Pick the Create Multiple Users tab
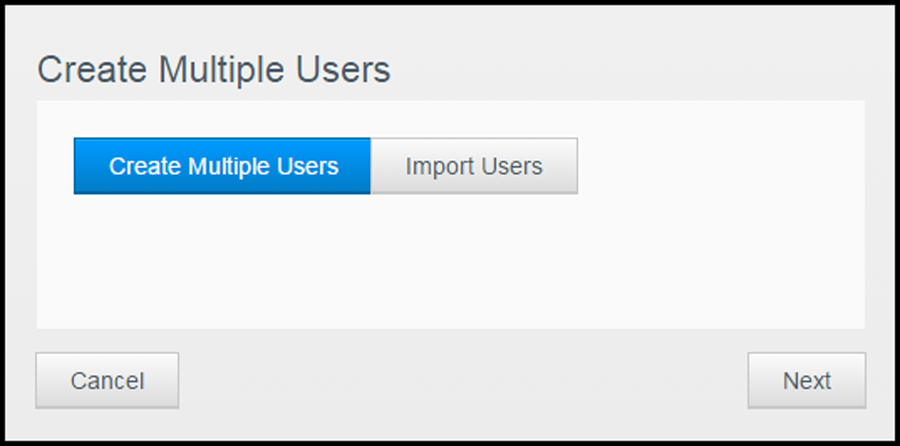Image resolution: width=900 pixels, height=446 pixels. pyautogui.click(x=222, y=166)
